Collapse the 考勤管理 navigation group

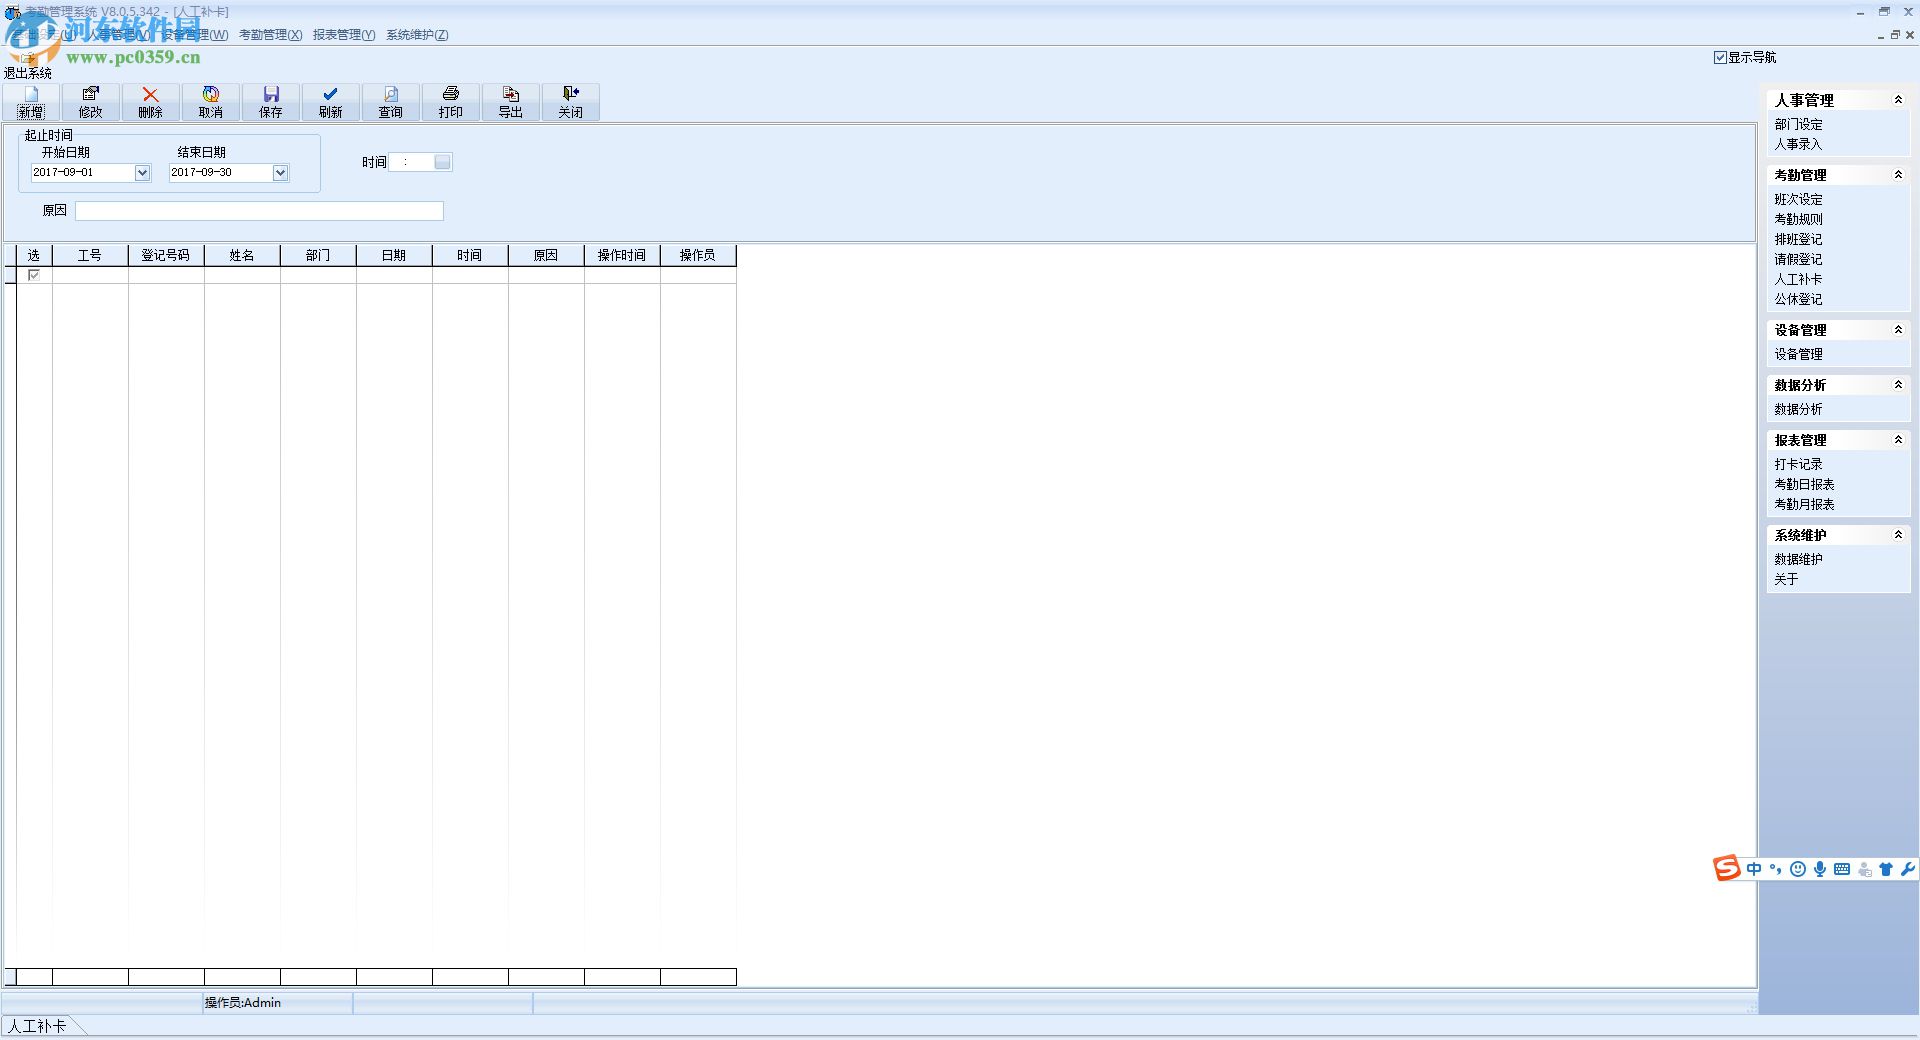pyautogui.click(x=1898, y=175)
